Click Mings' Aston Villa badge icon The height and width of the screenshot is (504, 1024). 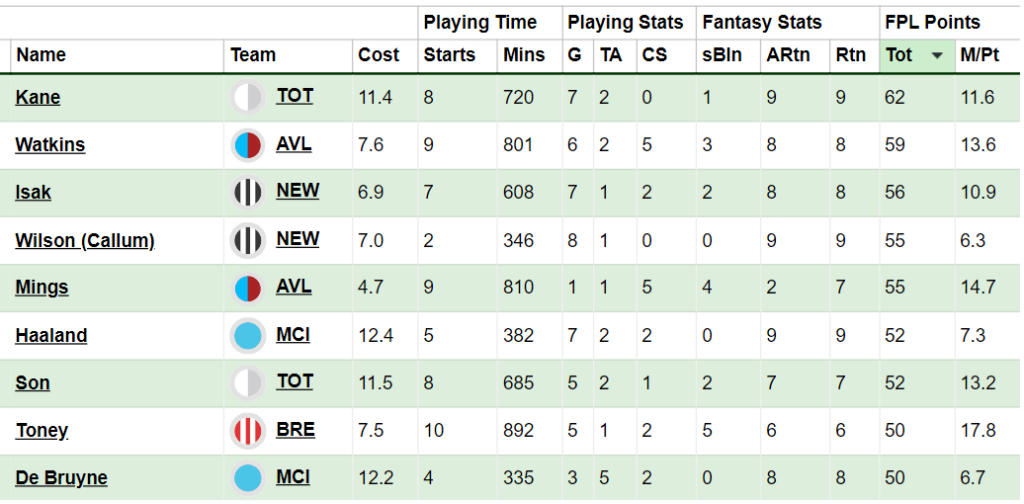coord(247,288)
